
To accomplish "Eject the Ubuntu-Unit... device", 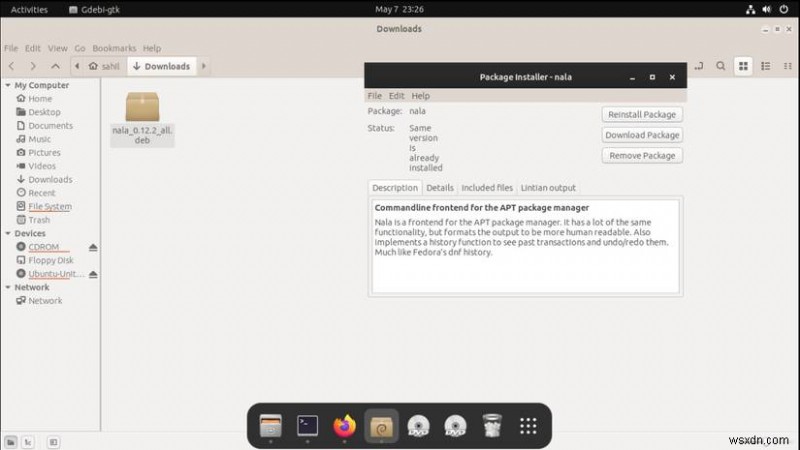I will [93, 274].
